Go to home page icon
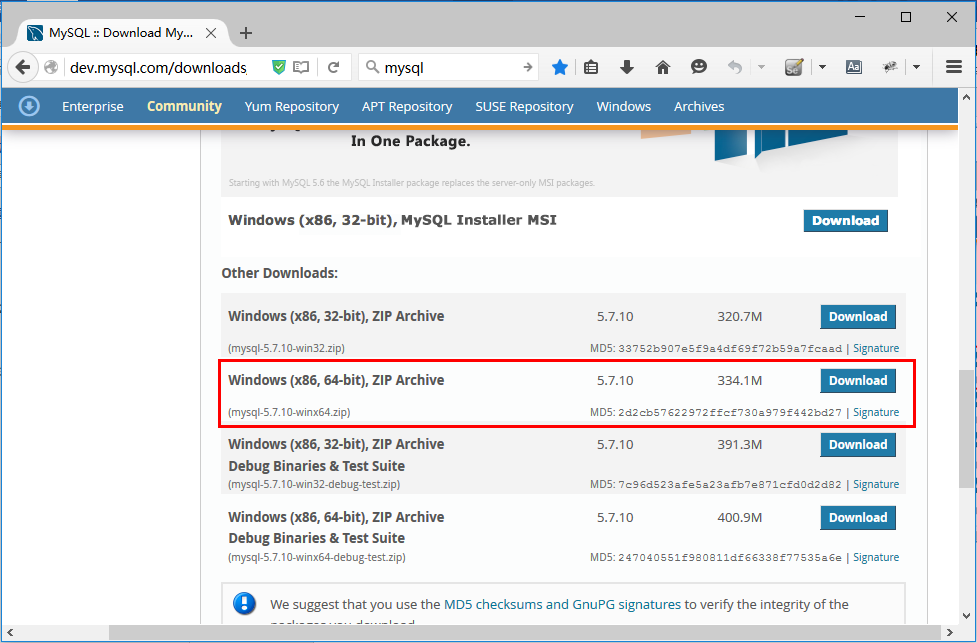Screen dimensions: 977x643 (663, 67)
